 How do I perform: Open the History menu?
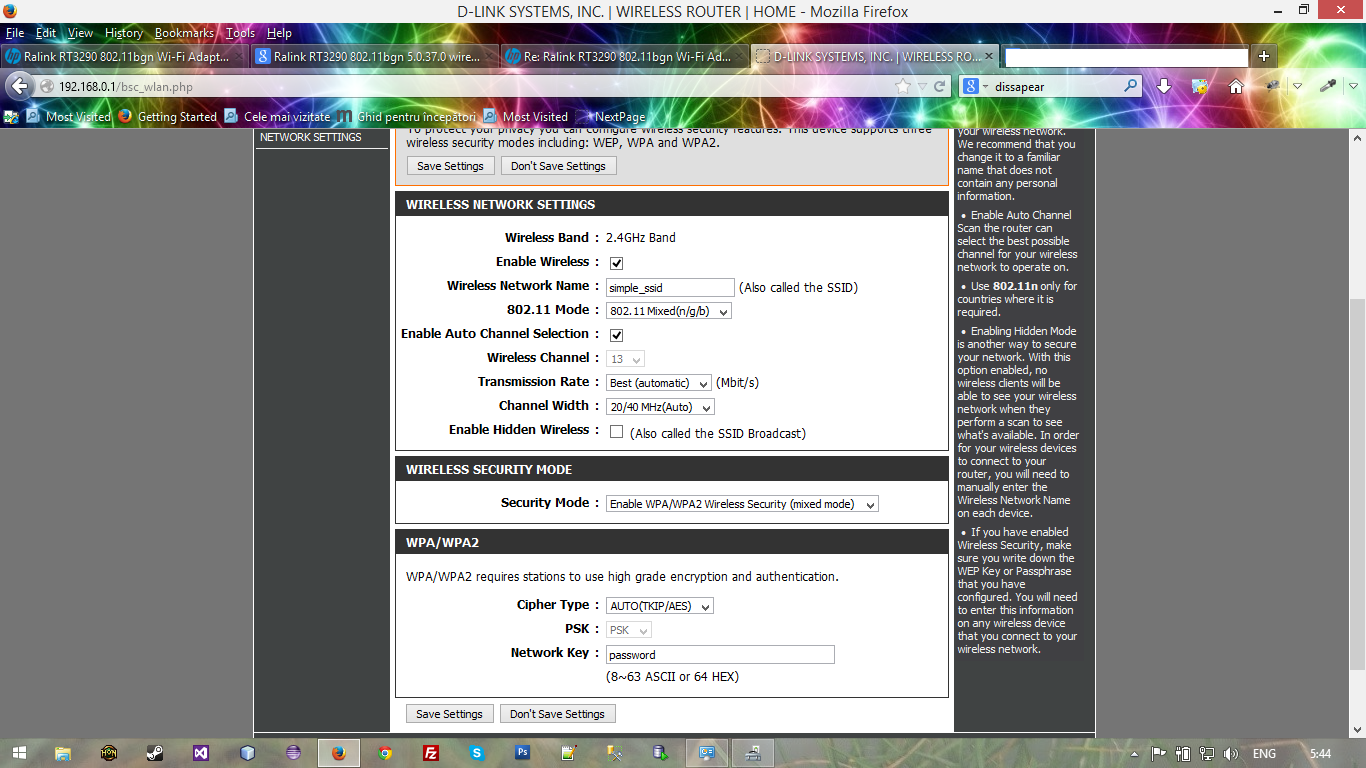(123, 33)
